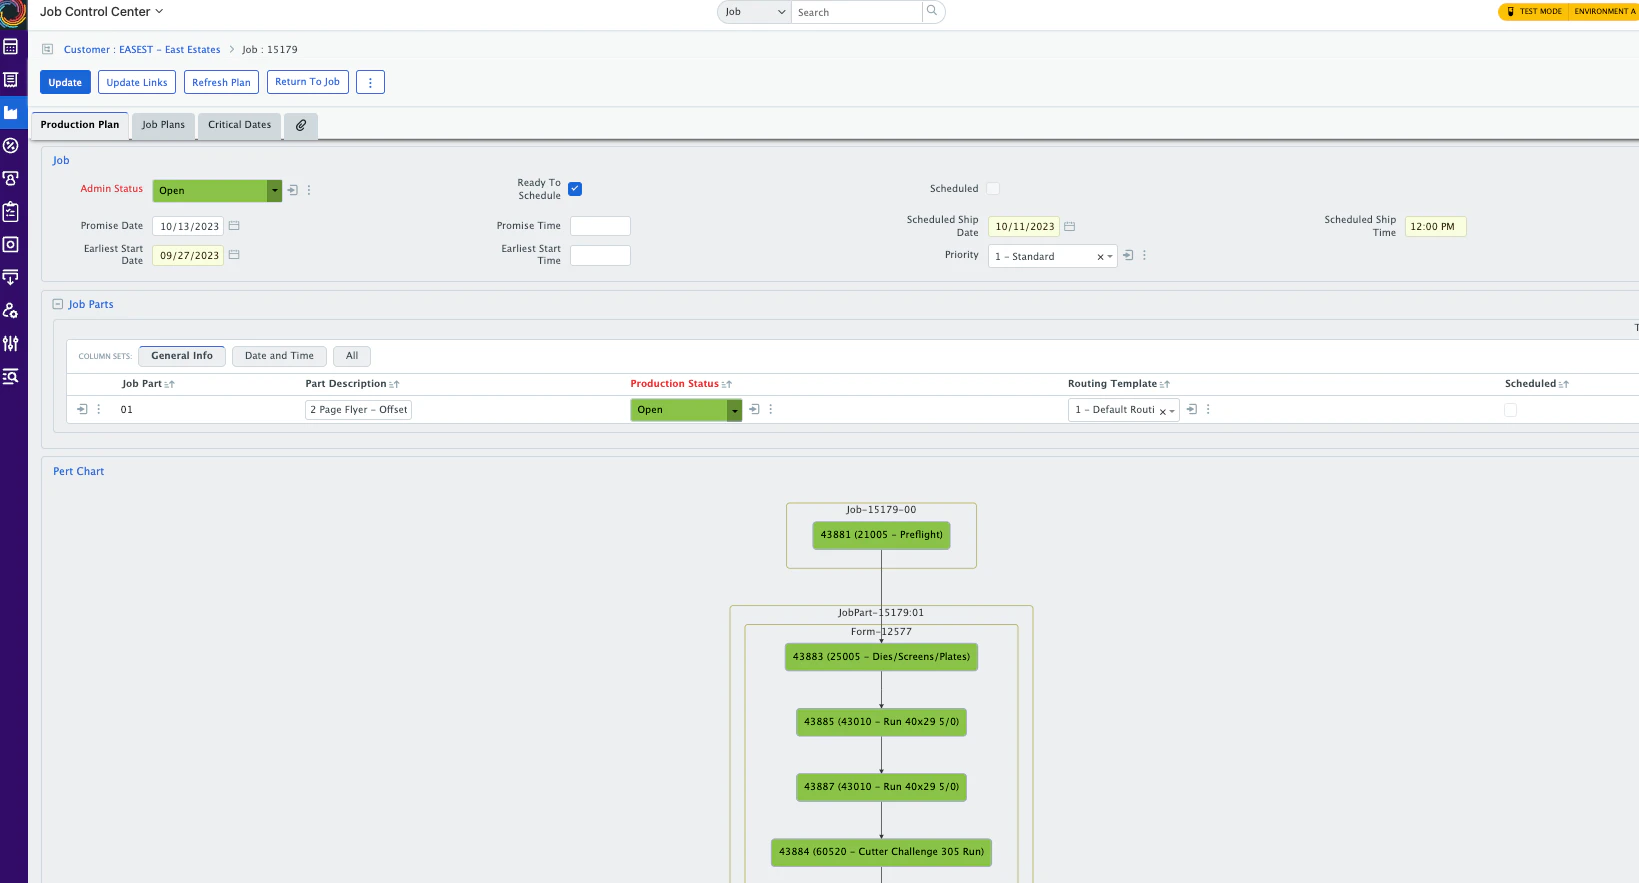1639x883 pixels.
Task: Open the user settings icon in the sidebar
Action: [x=11, y=310]
